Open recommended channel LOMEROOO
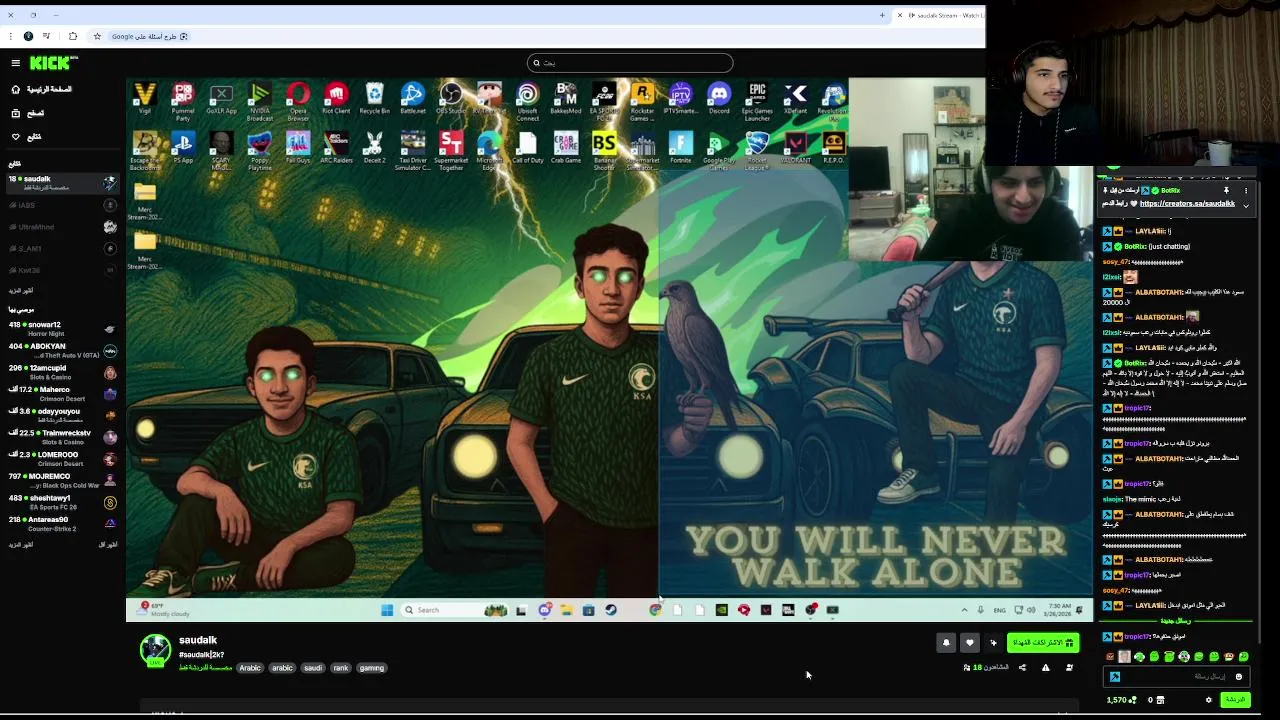Screen dimensions: 1280x720 click(x=62, y=459)
